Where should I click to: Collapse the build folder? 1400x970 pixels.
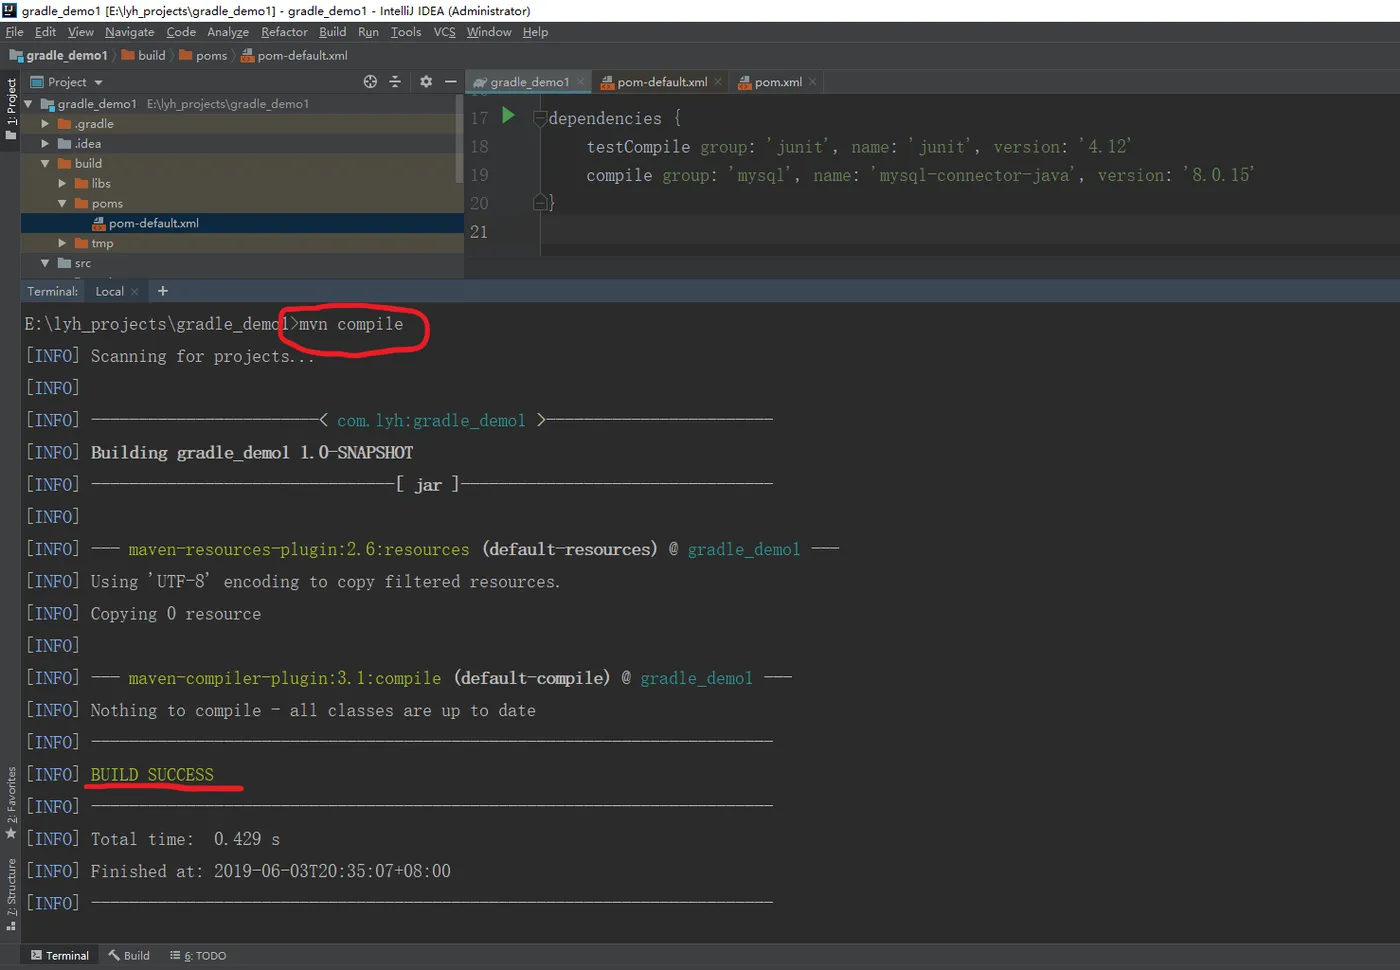point(45,164)
